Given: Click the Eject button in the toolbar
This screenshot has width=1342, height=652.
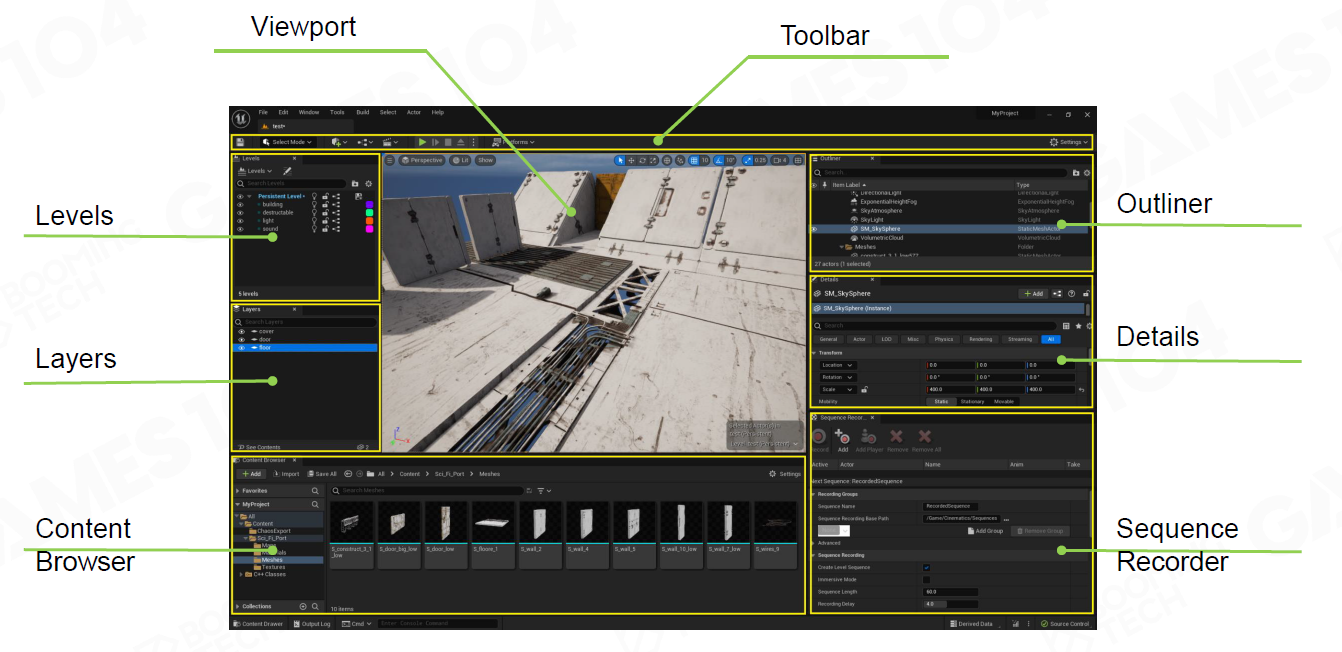Looking at the screenshot, I should 461,142.
